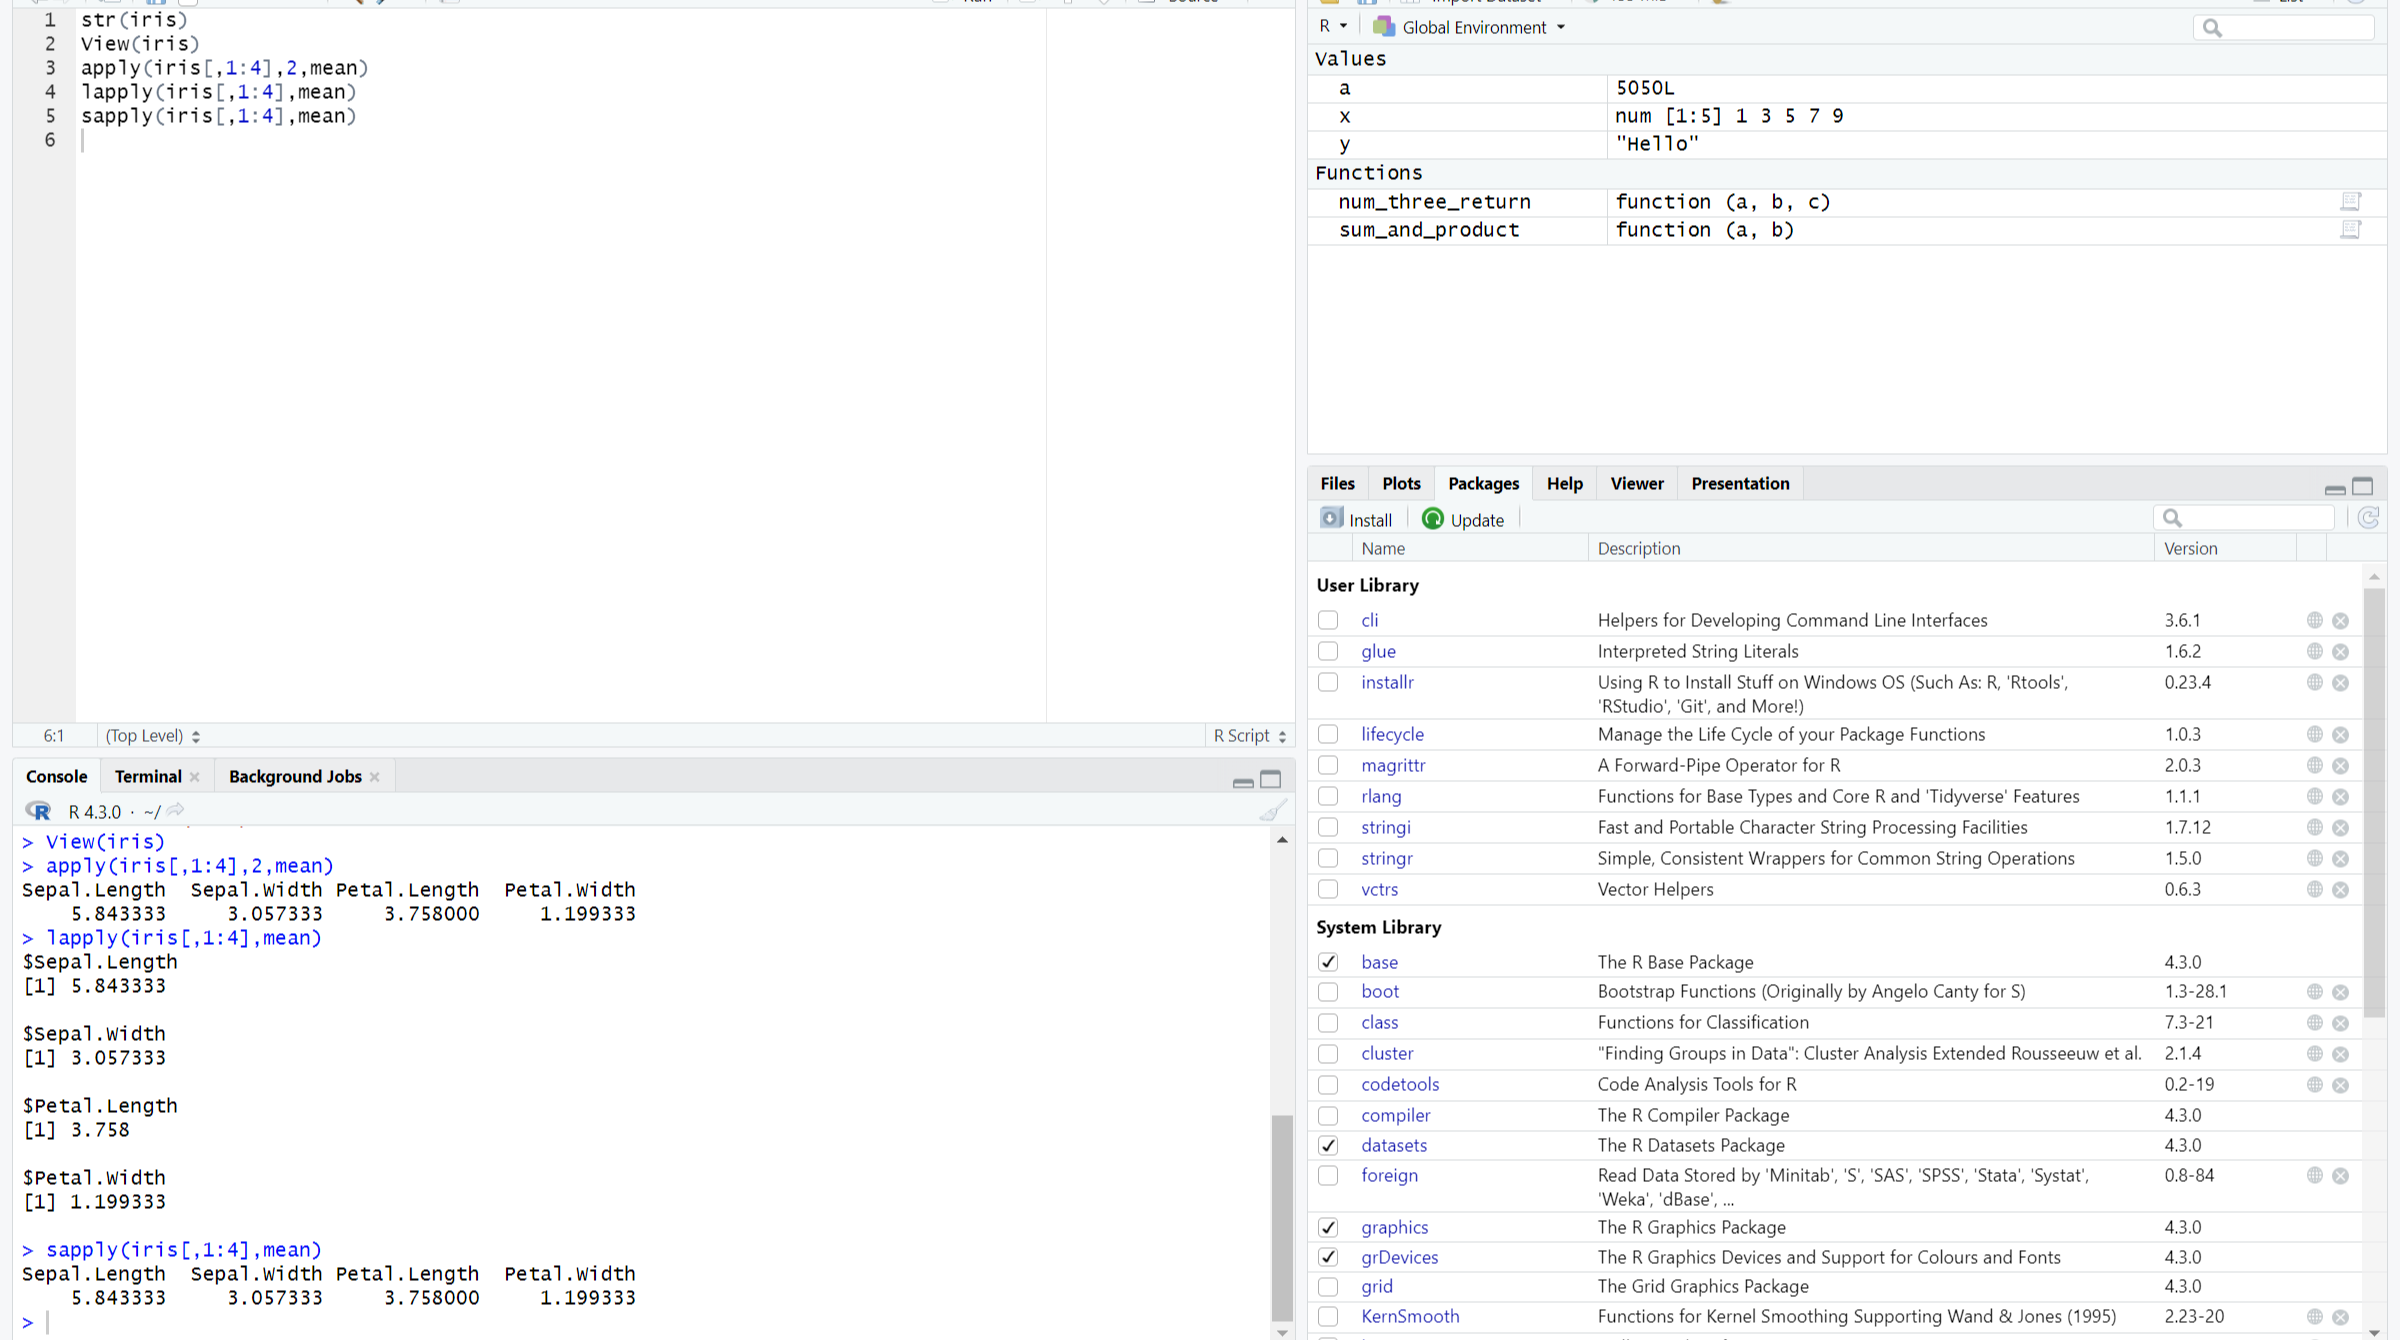Enable the stringr package checkbox
The height and width of the screenshot is (1340, 2400).
click(1328, 858)
